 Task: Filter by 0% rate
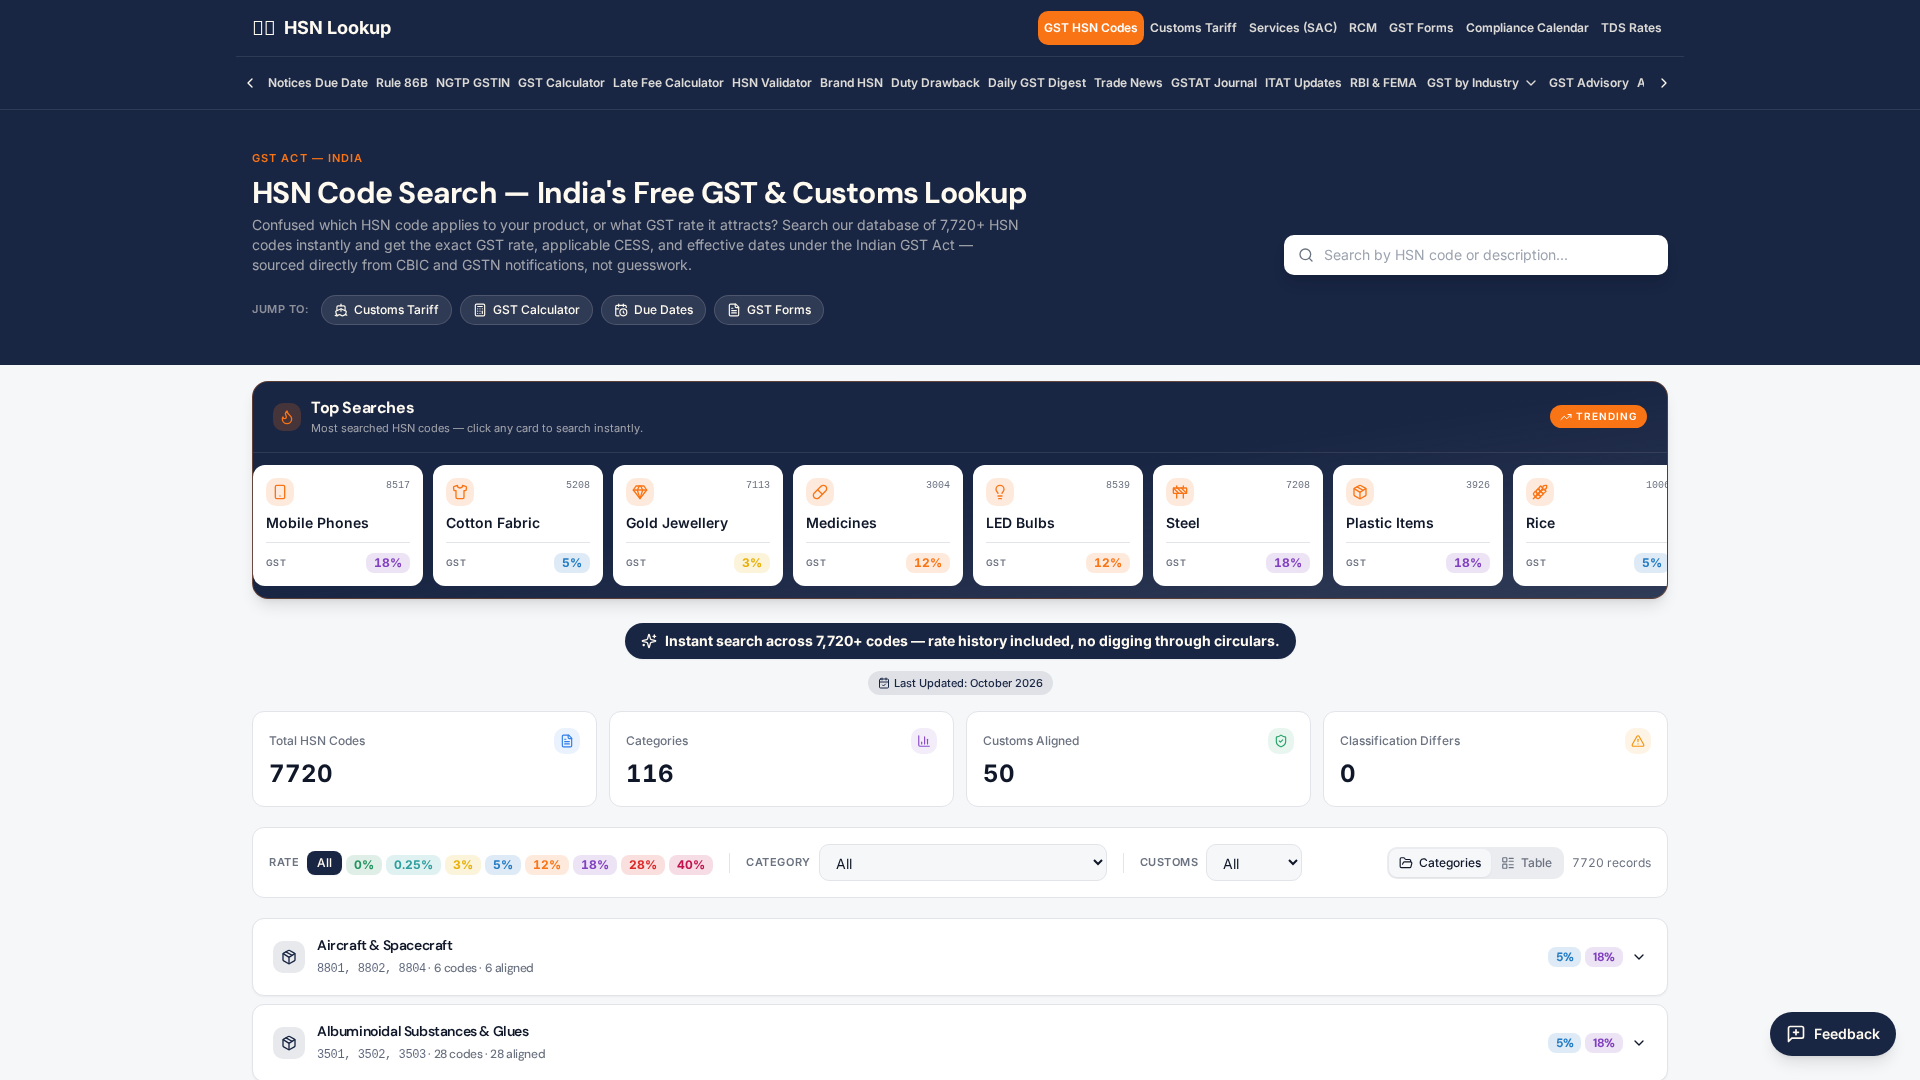click(x=364, y=865)
